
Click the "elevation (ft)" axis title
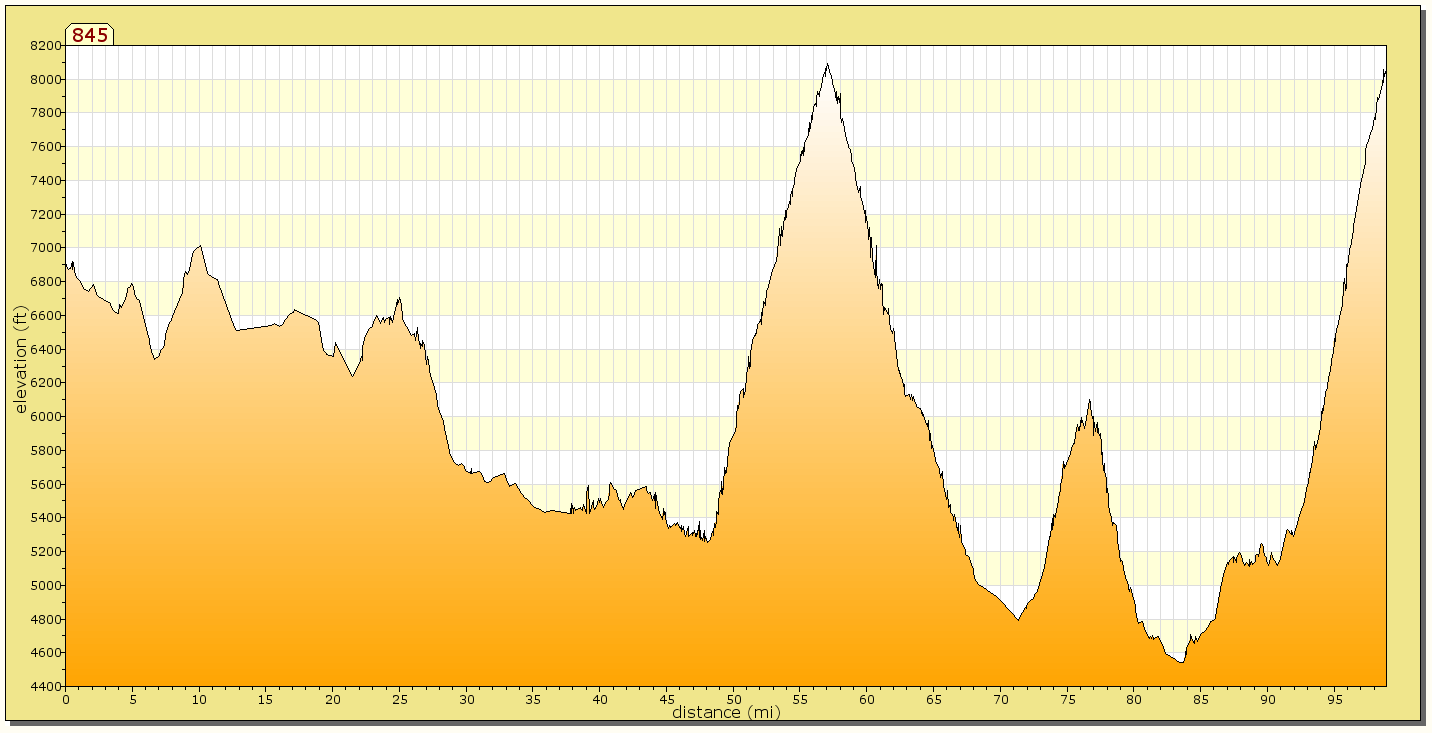[21, 360]
